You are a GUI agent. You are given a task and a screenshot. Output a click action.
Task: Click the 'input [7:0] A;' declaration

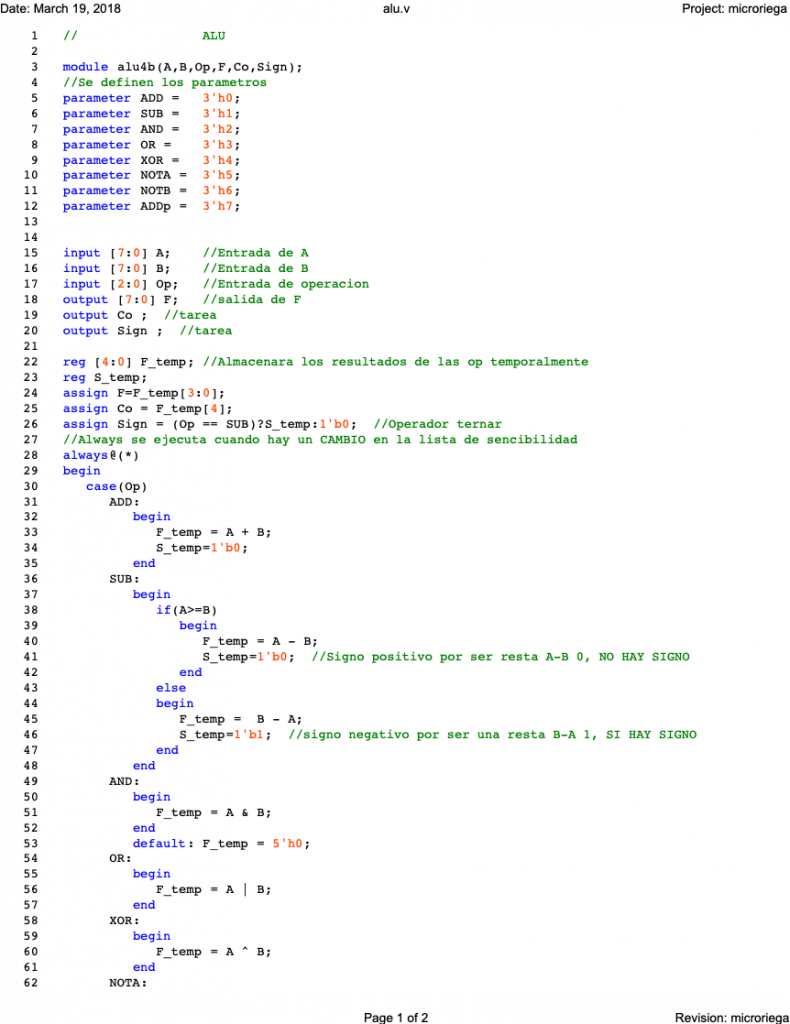pos(116,253)
